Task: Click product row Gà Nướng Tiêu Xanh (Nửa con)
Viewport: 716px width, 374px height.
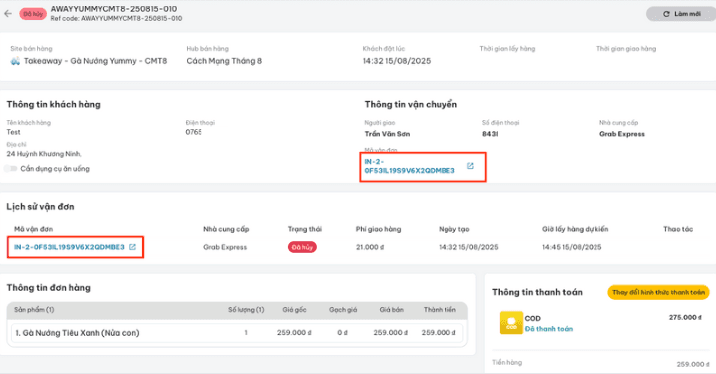Action: tap(237, 333)
